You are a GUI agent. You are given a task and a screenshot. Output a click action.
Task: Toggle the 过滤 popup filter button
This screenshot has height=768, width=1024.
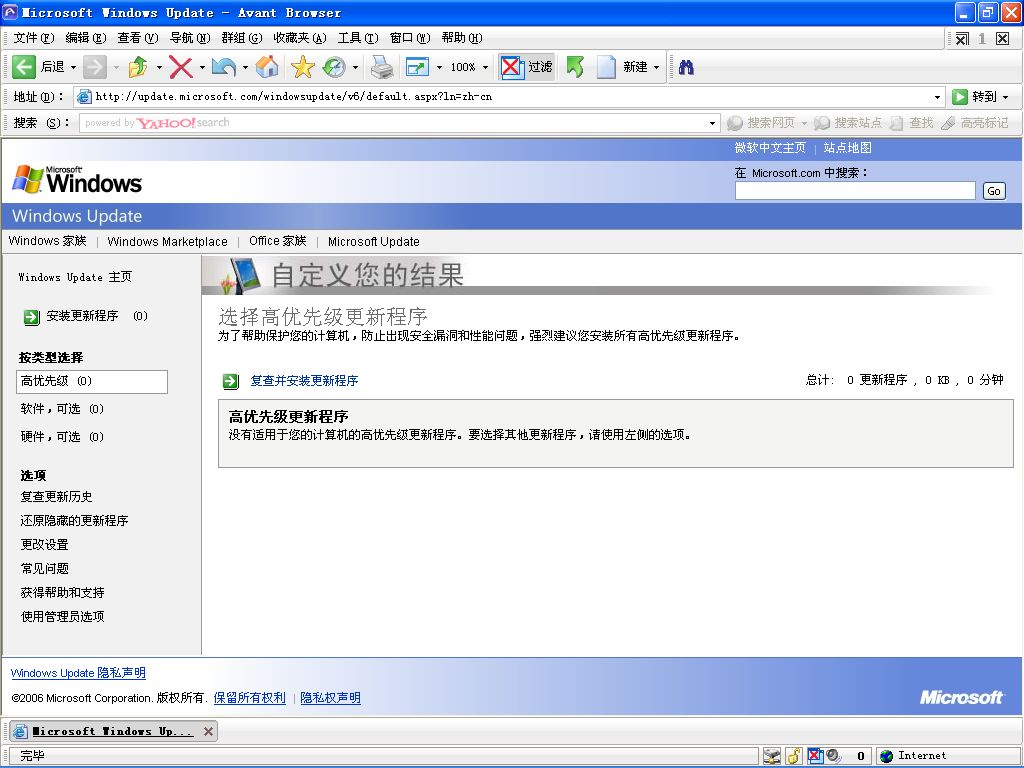click(x=527, y=67)
